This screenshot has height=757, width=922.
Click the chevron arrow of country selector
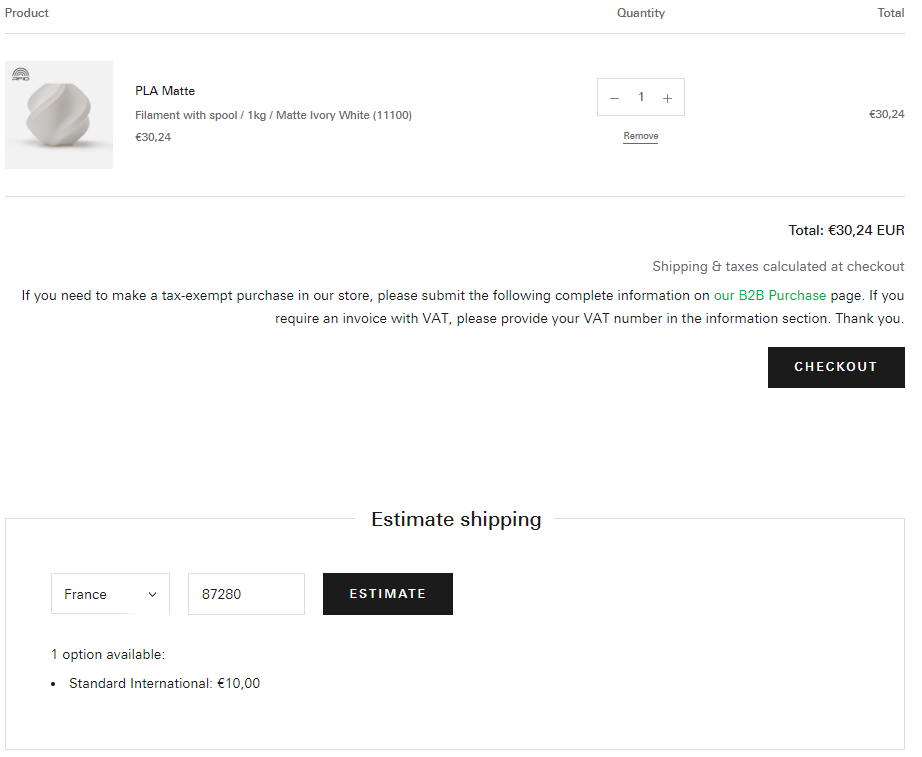[152, 594]
